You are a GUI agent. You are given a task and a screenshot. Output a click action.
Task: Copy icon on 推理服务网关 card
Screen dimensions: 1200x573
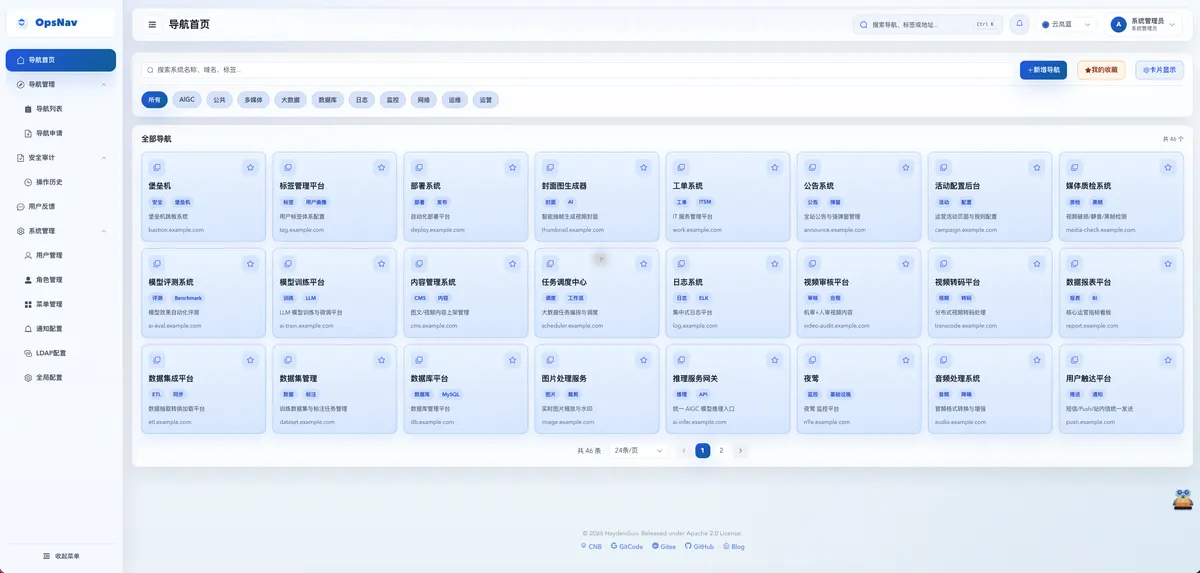[681, 360]
